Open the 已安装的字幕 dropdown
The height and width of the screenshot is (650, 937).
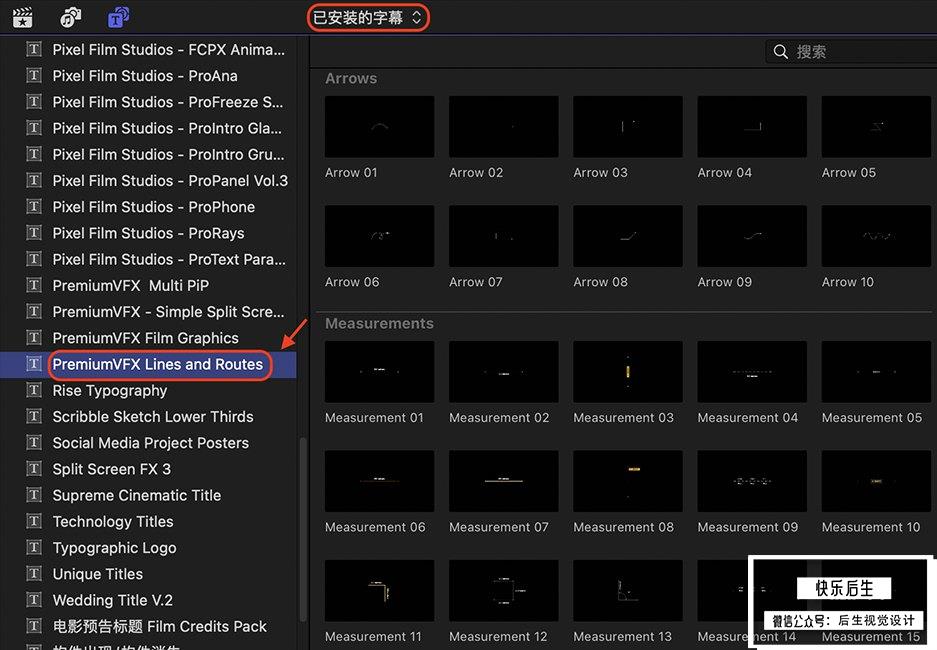(x=368, y=18)
